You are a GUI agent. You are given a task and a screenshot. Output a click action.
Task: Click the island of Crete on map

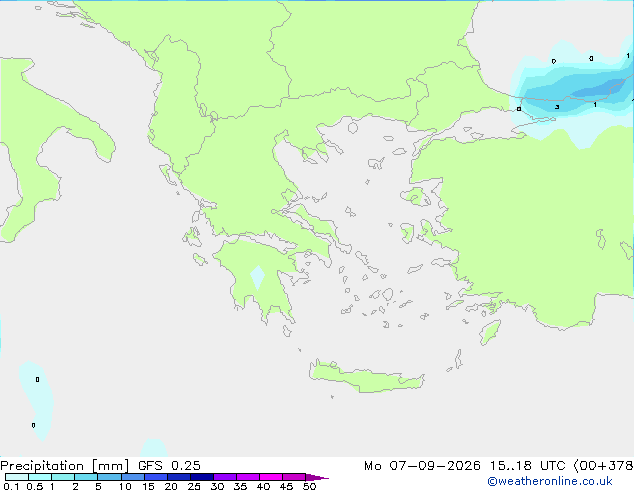click(x=366, y=377)
